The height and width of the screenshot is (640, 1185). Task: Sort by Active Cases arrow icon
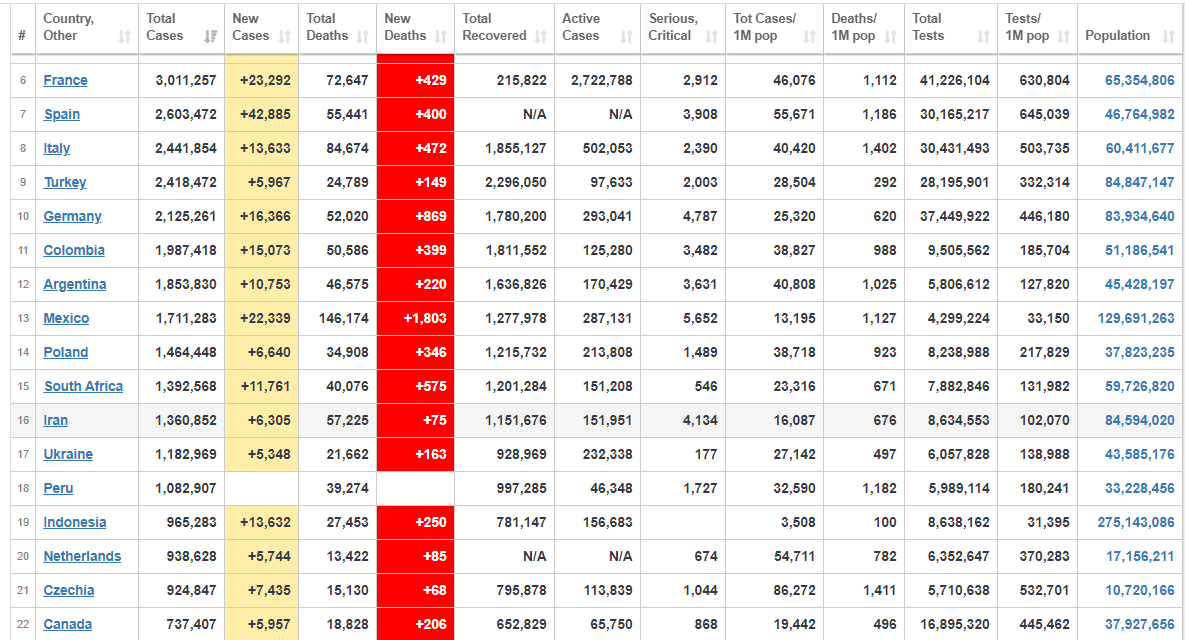tap(627, 36)
